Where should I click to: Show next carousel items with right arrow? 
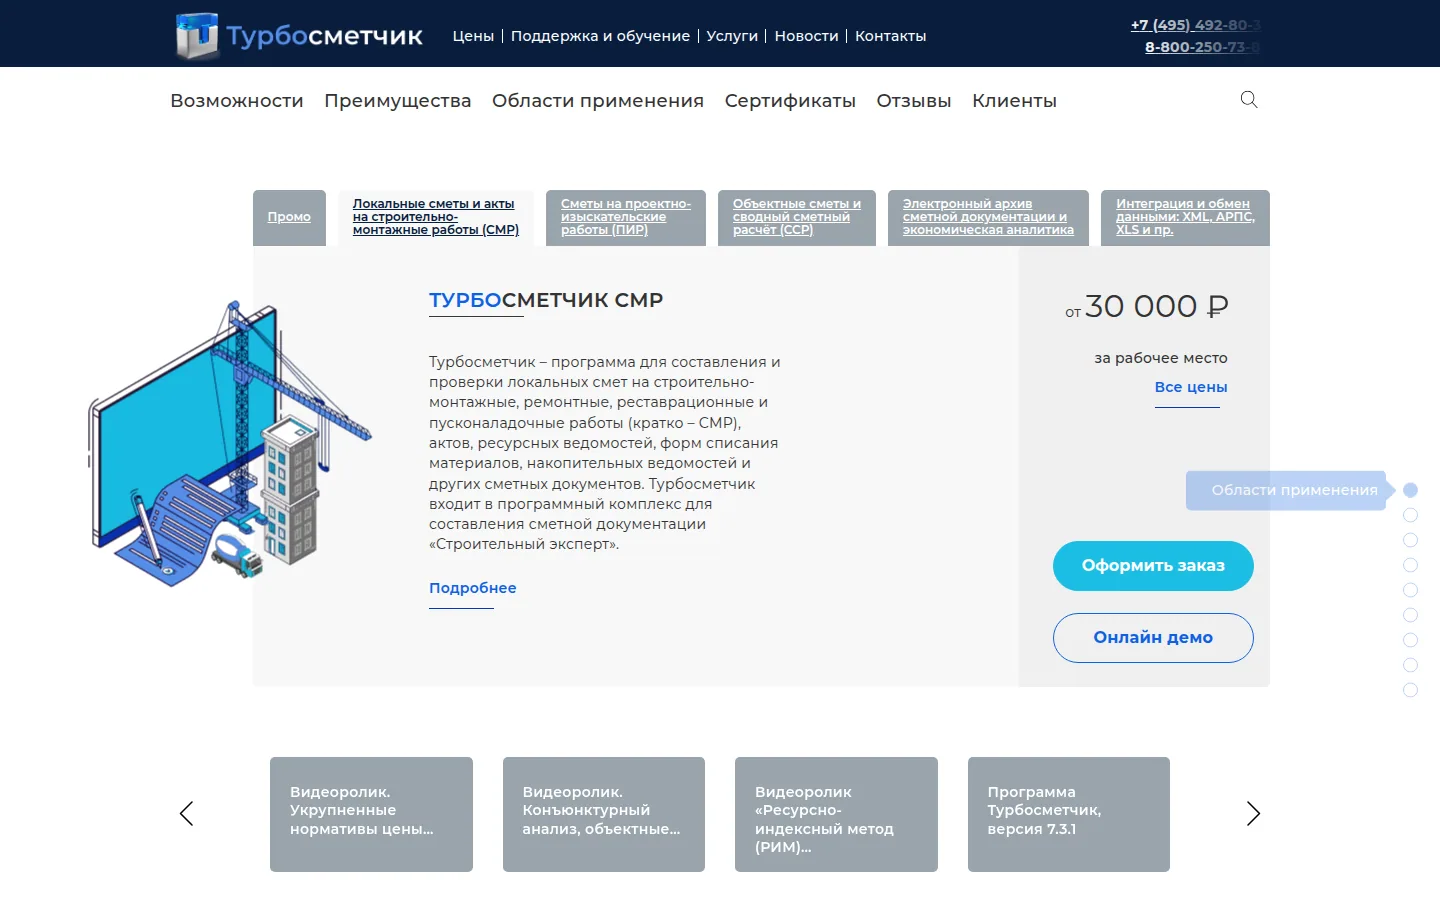pyautogui.click(x=1253, y=813)
